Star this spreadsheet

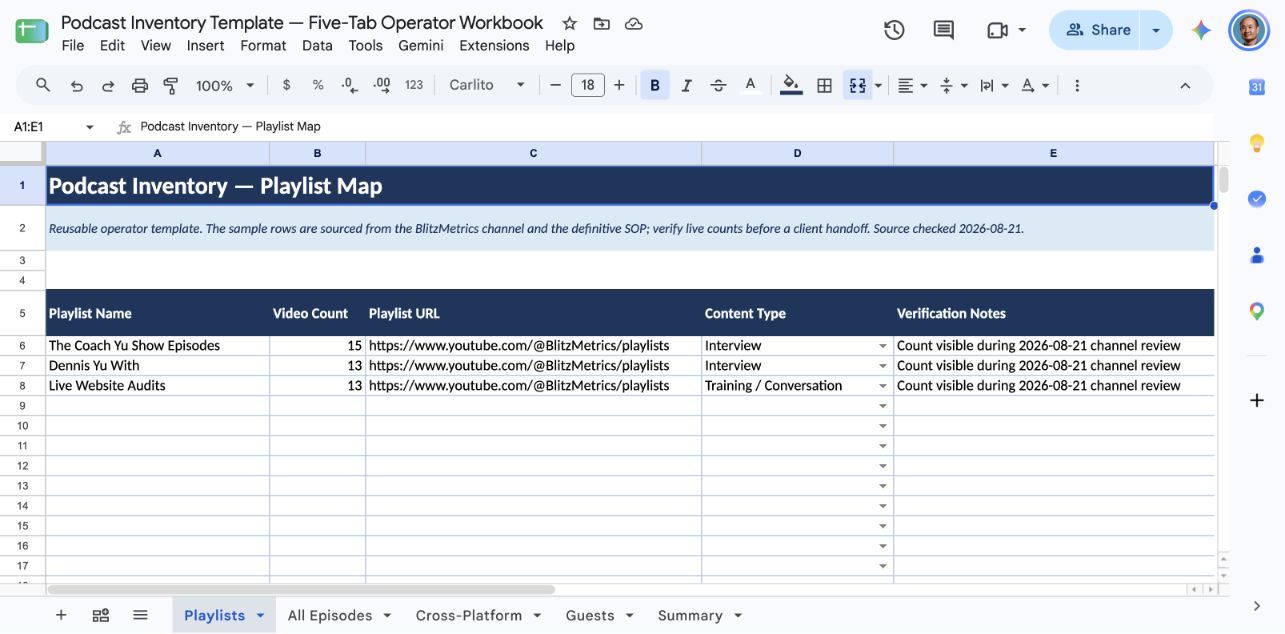(x=569, y=23)
